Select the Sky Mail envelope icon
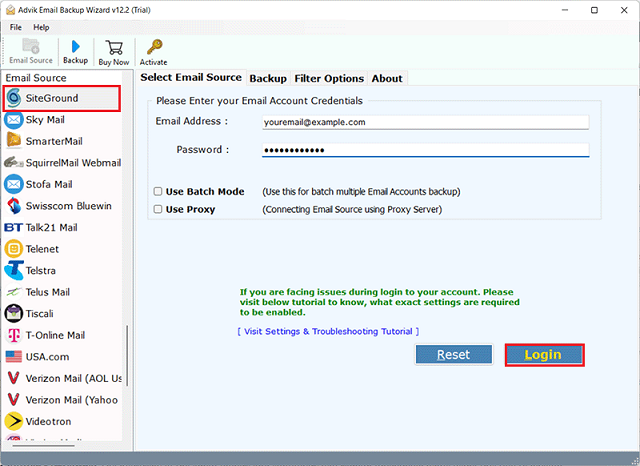 coord(13,120)
